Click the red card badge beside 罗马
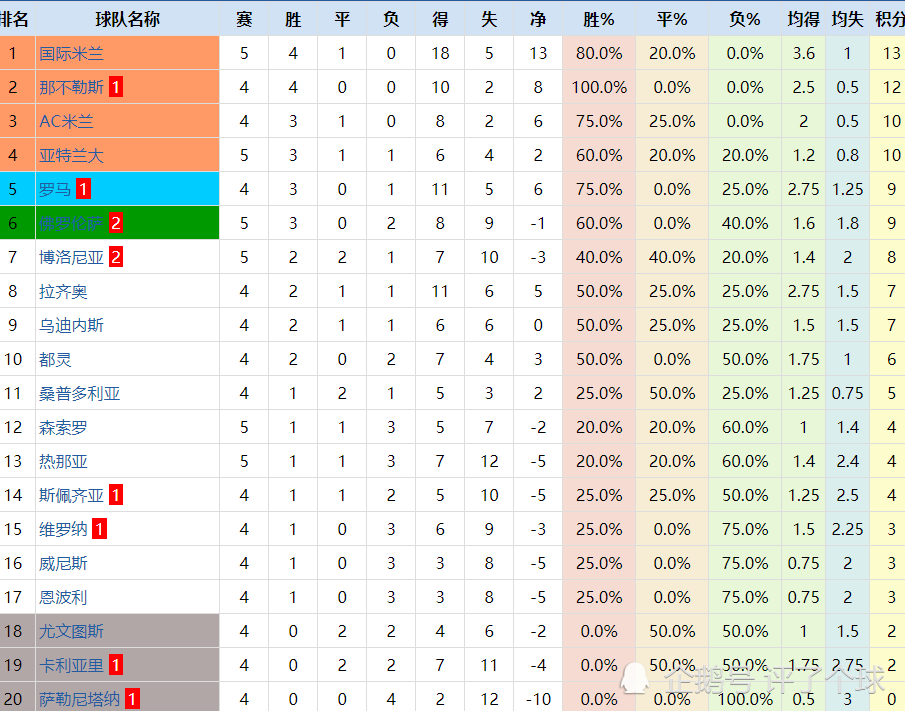The height and width of the screenshot is (711, 905). [x=83, y=189]
